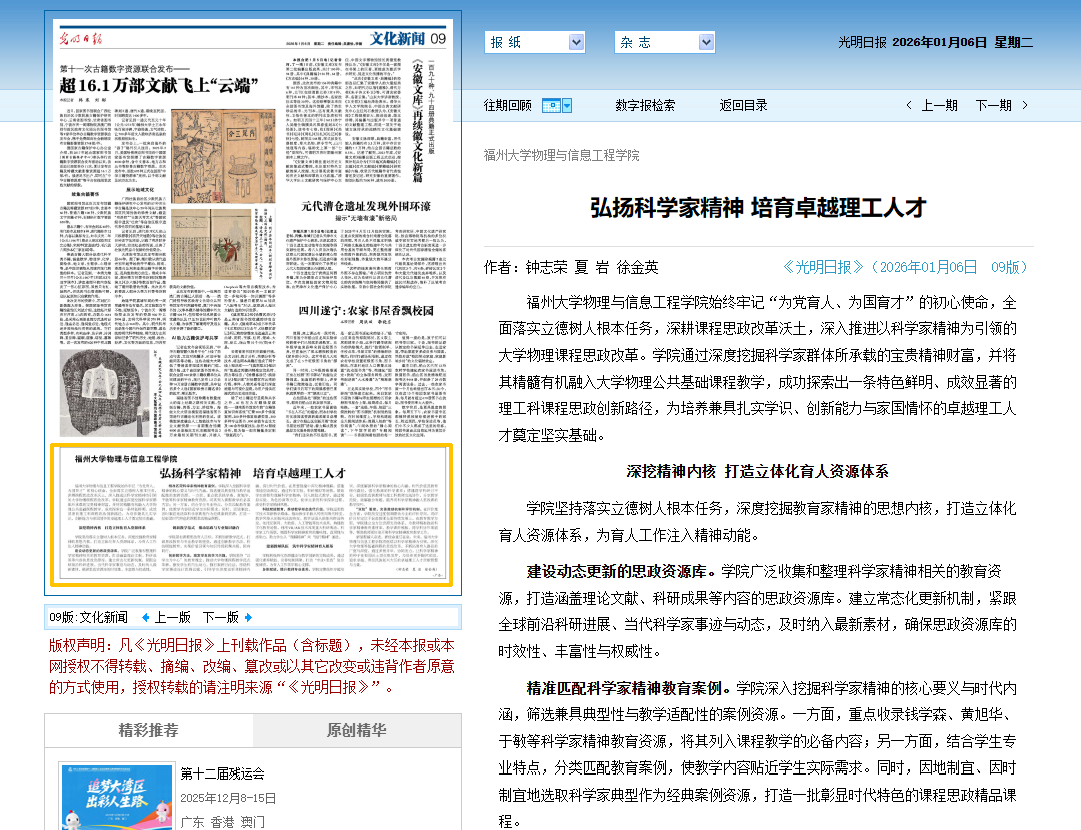Open the 报纸 dropdown list
The height and width of the screenshot is (830, 1081).
(576, 42)
